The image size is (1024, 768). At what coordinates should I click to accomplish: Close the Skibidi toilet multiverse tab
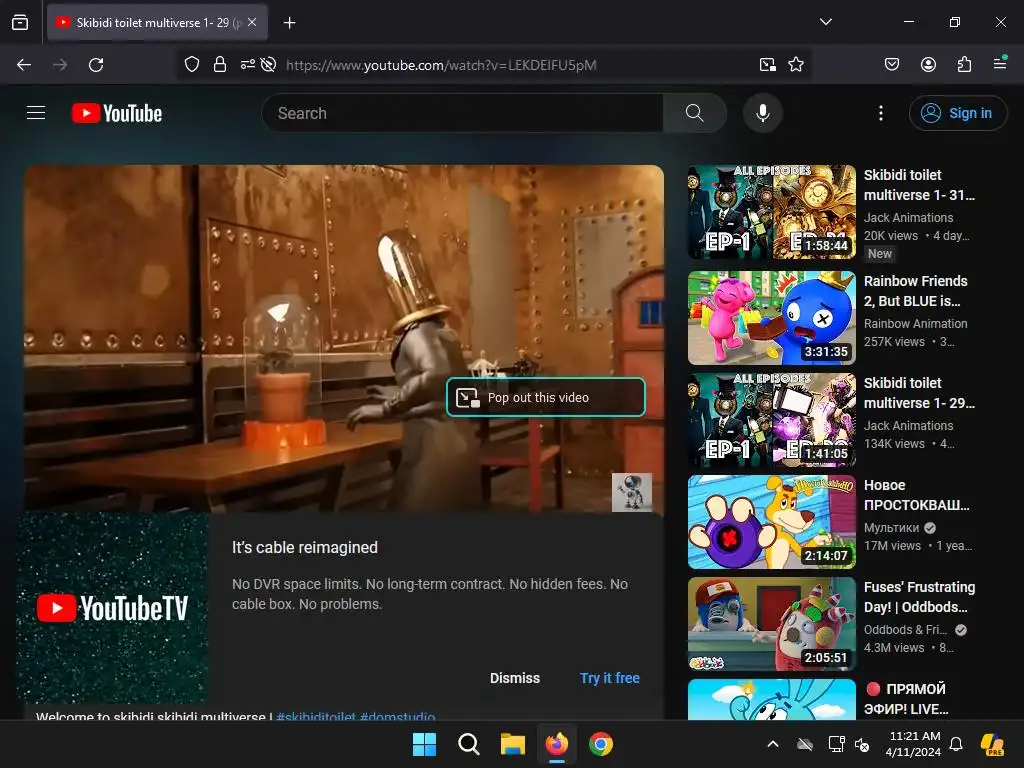click(252, 22)
